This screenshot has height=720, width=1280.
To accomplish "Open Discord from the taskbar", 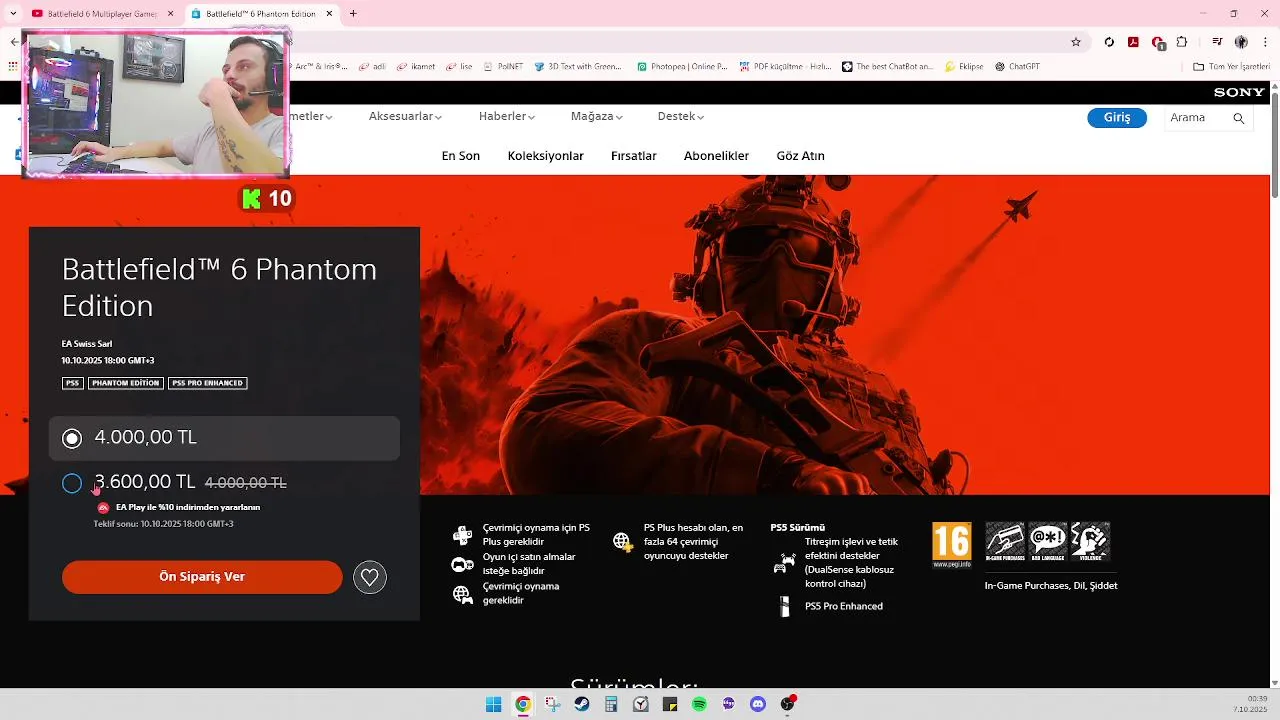I will click(x=758, y=704).
